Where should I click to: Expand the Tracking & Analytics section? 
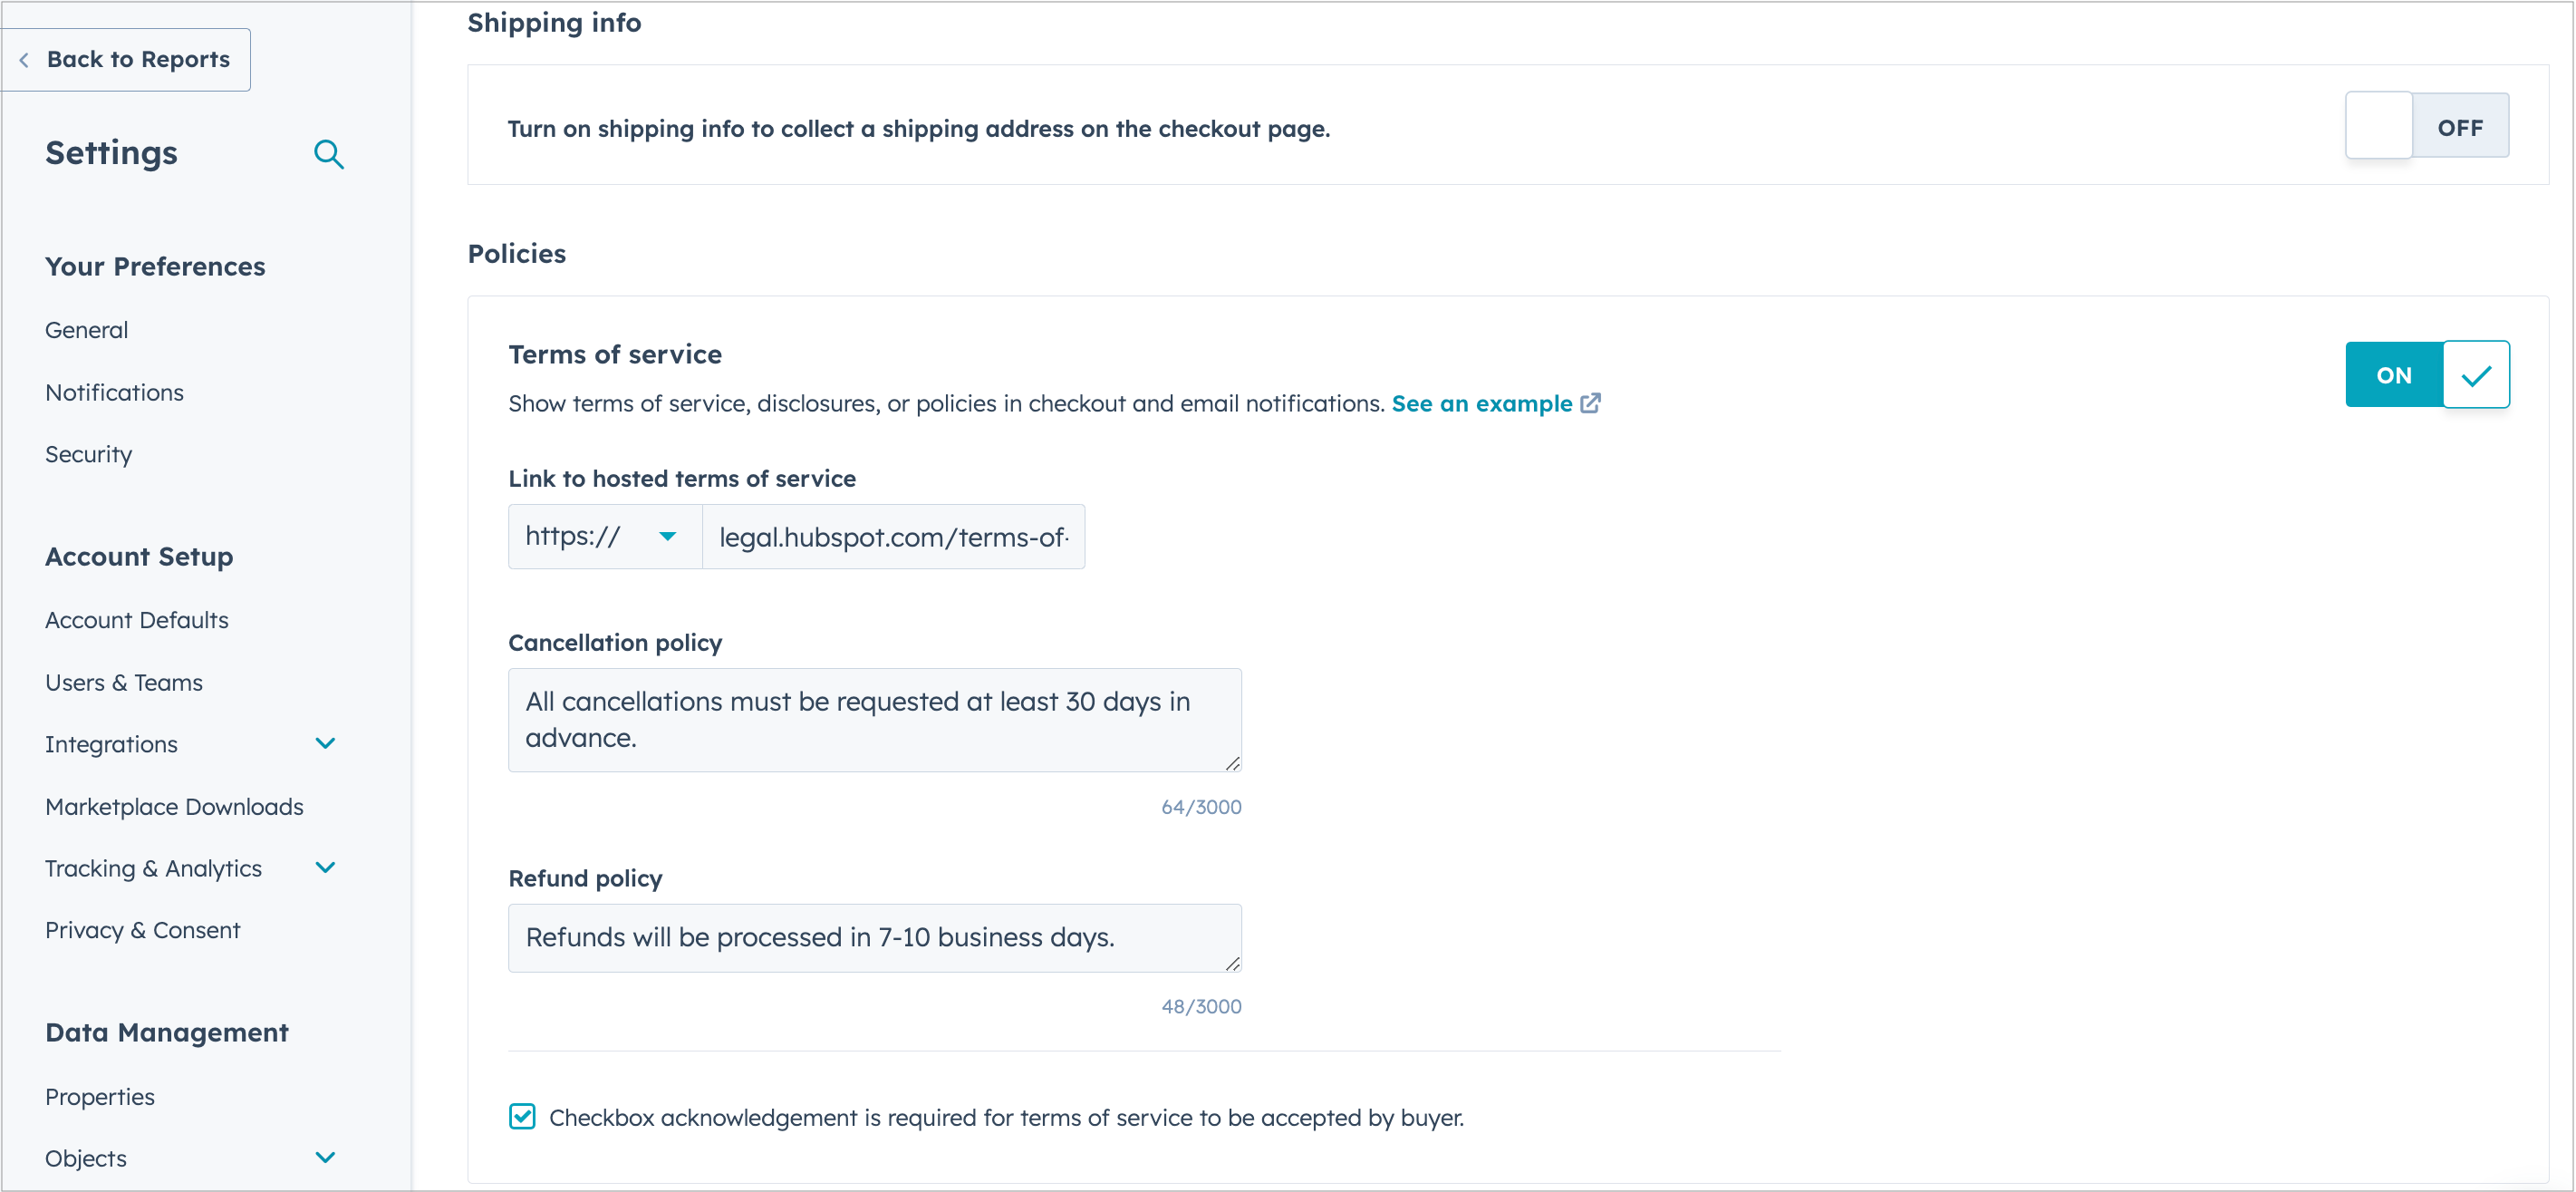(x=325, y=868)
